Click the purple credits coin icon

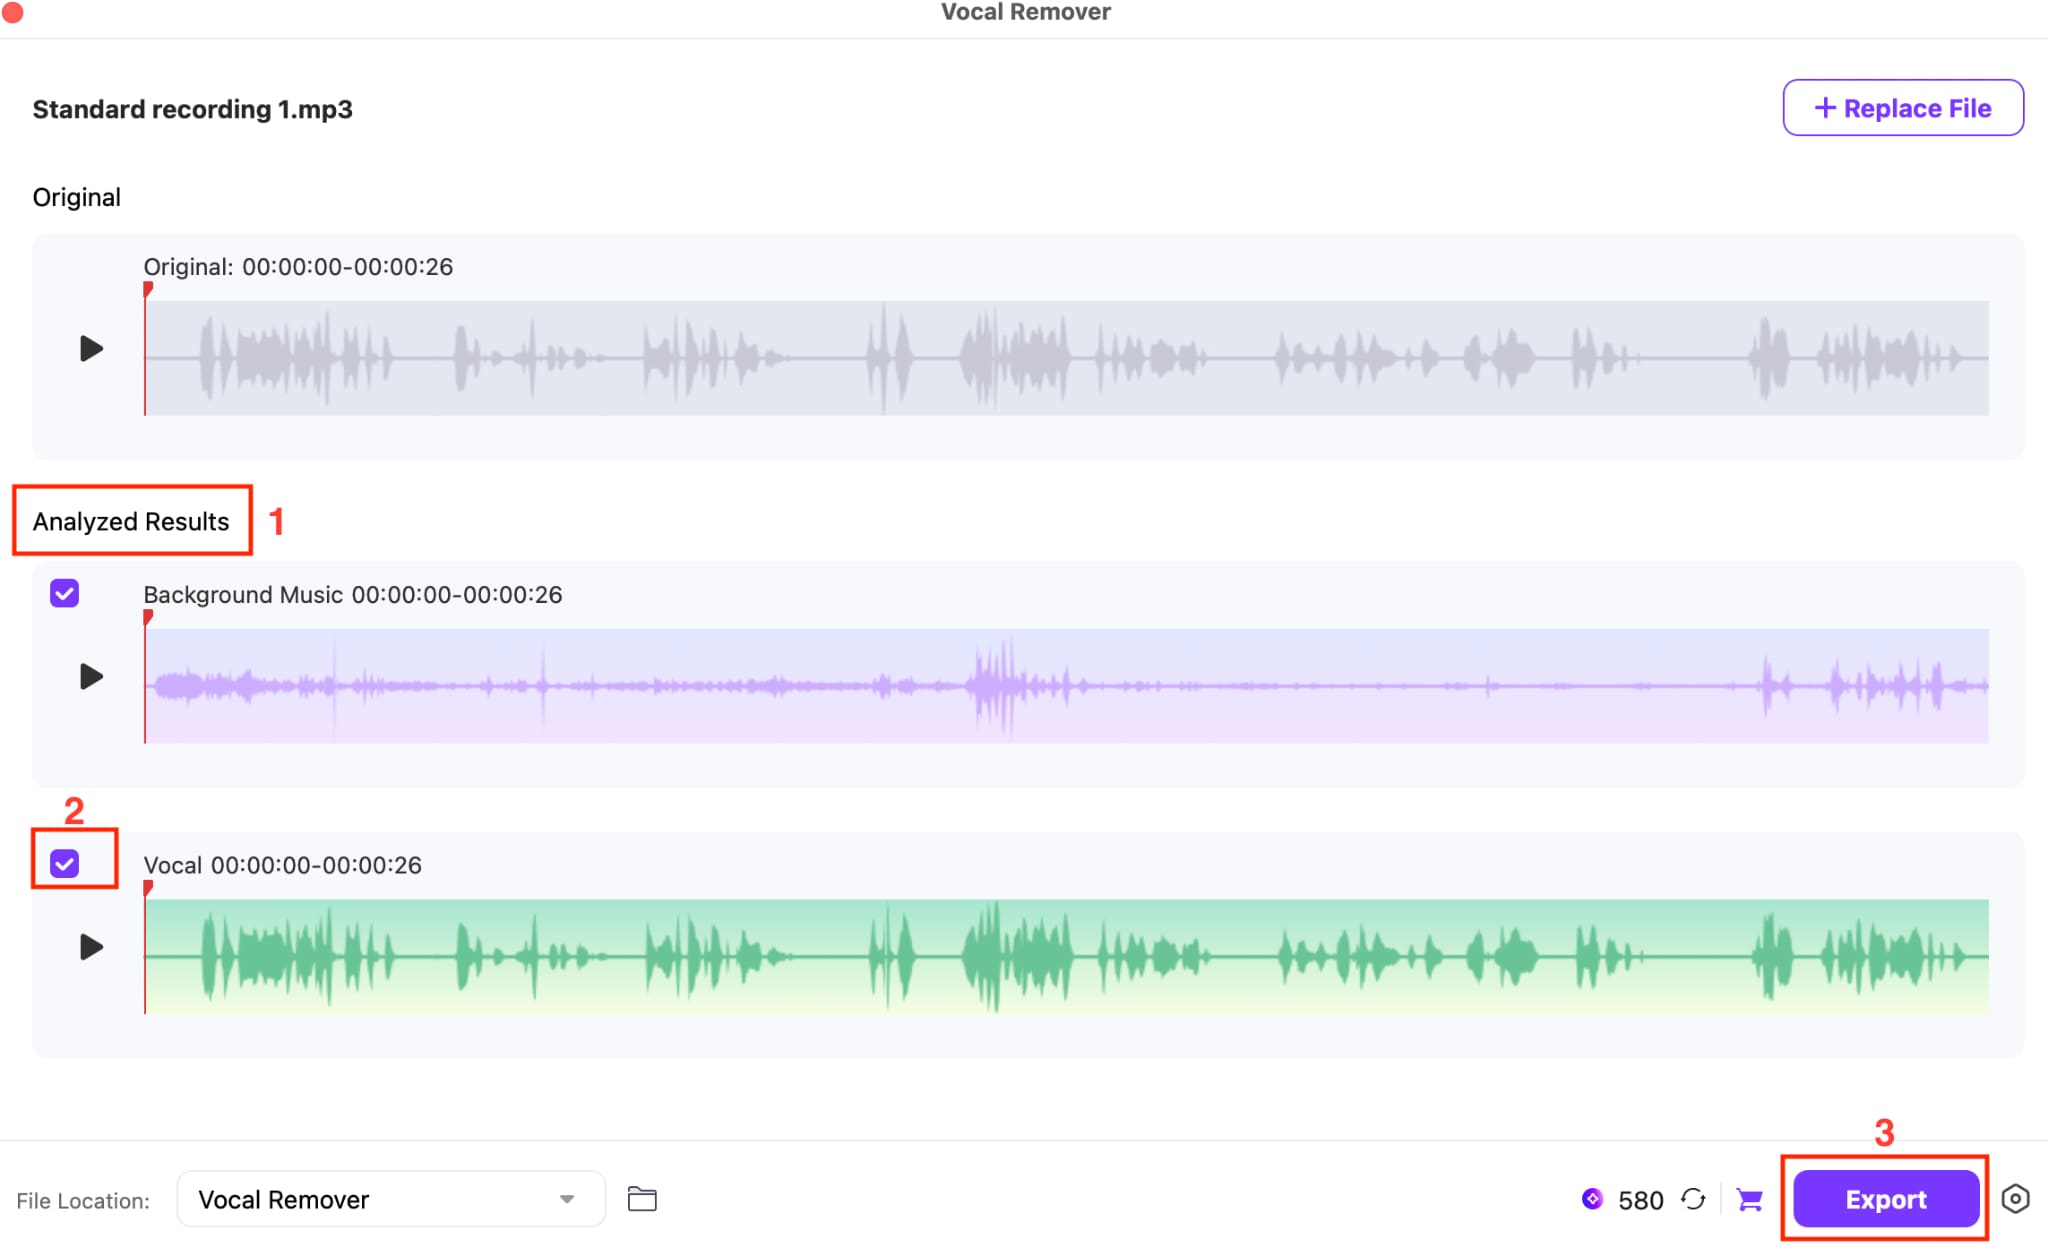(1592, 1199)
